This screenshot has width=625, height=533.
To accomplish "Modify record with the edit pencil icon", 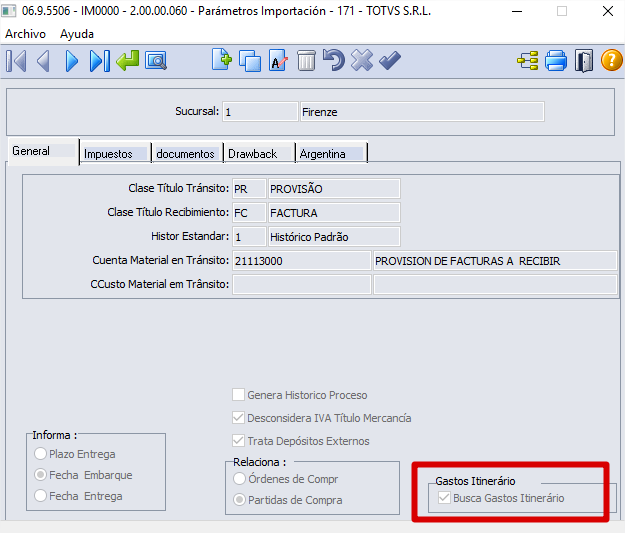I will click(278, 61).
